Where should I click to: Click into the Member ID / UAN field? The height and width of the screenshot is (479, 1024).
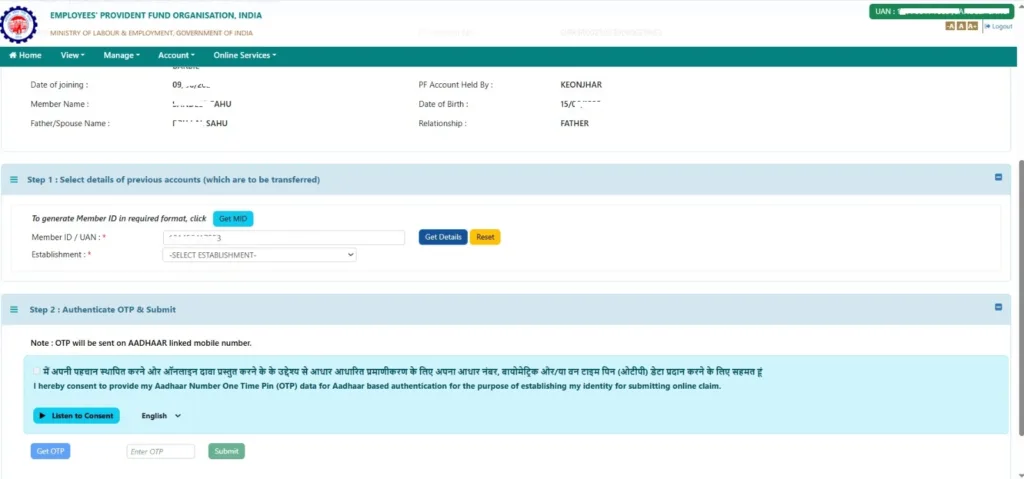pyautogui.click(x=283, y=238)
